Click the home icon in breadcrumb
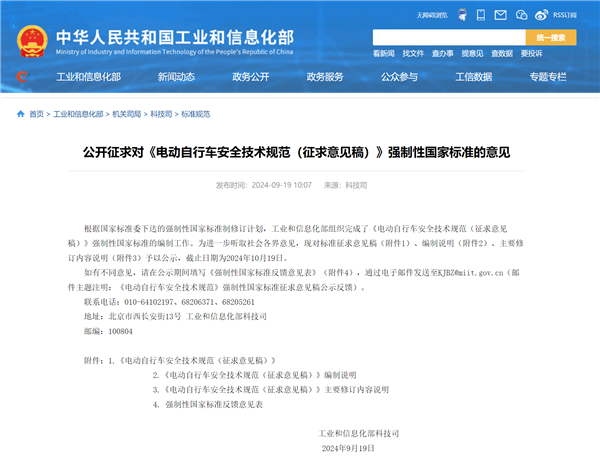The height and width of the screenshot is (467, 600). [x=21, y=115]
